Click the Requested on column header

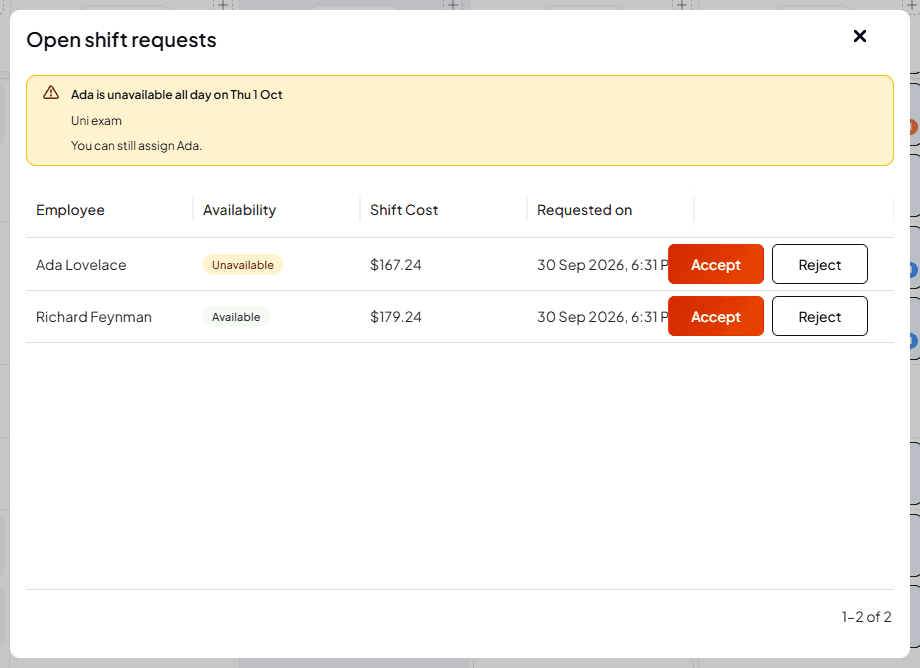(x=584, y=210)
